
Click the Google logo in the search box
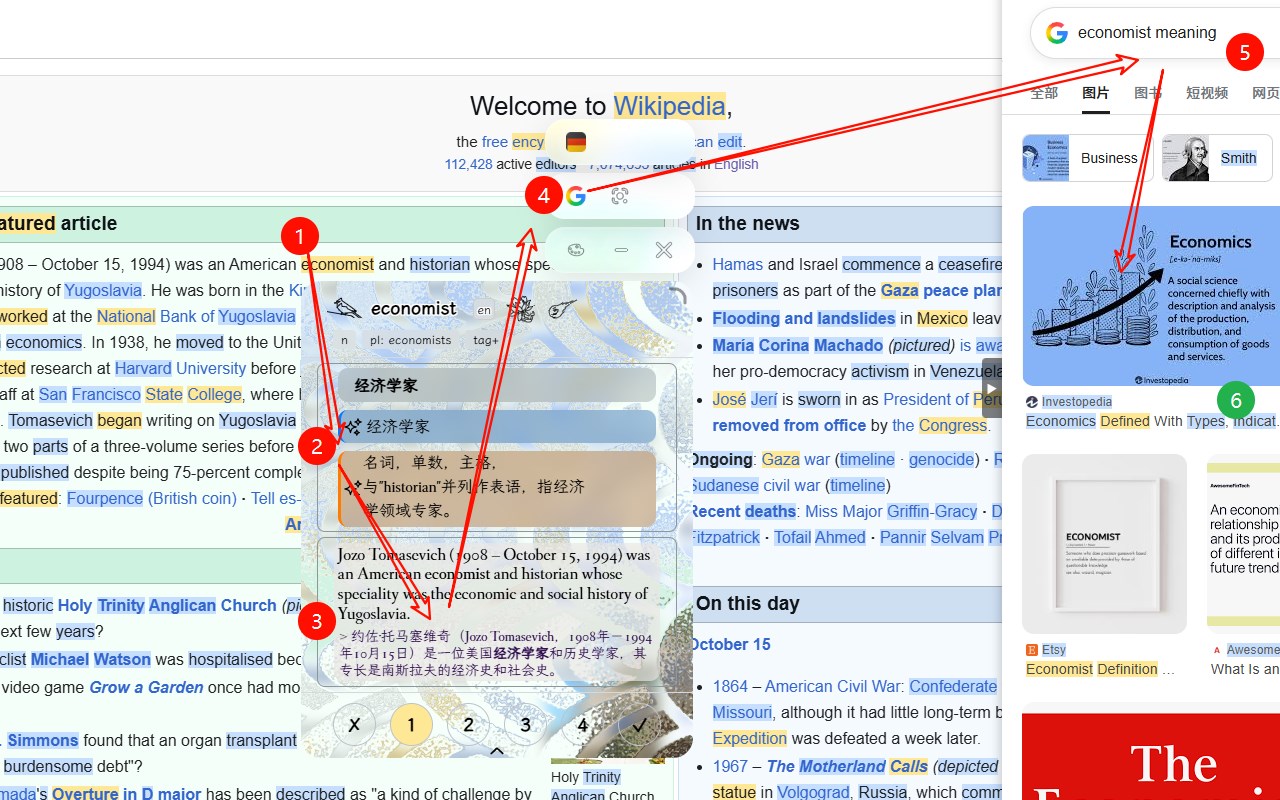click(x=1057, y=33)
